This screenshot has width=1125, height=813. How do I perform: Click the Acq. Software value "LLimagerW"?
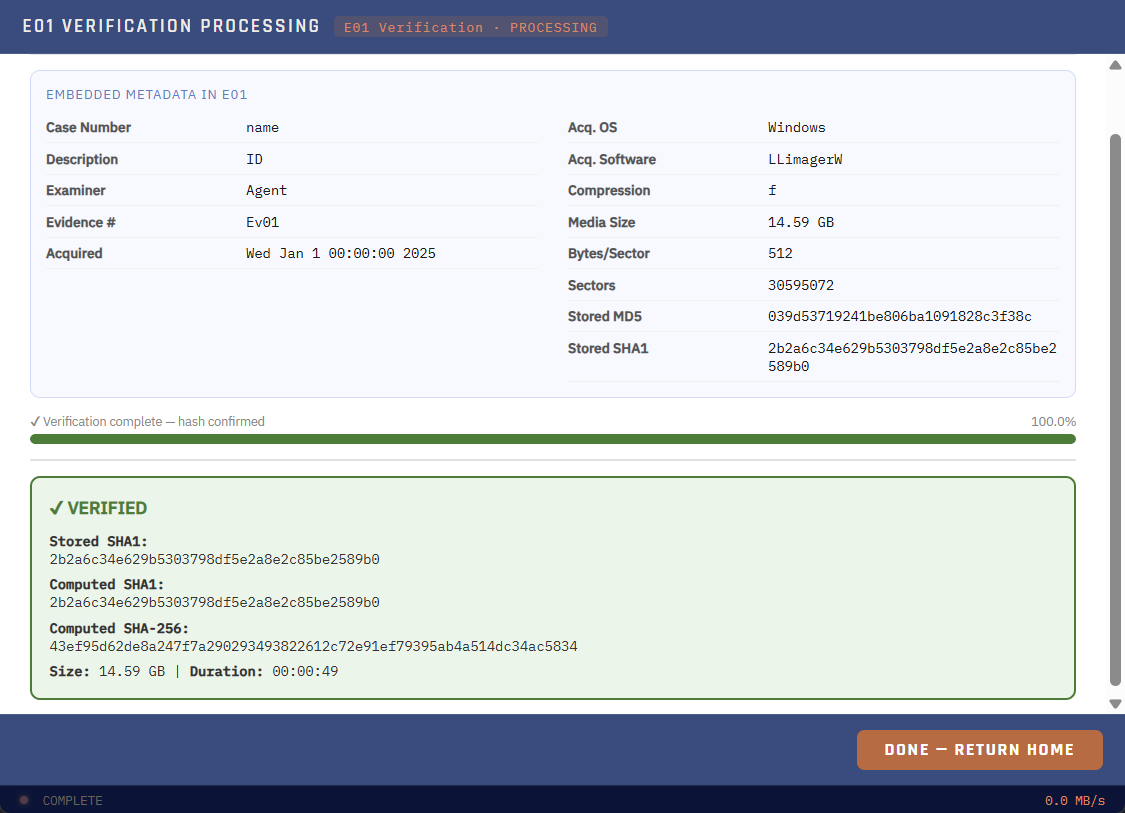pyautogui.click(x=805, y=159)
